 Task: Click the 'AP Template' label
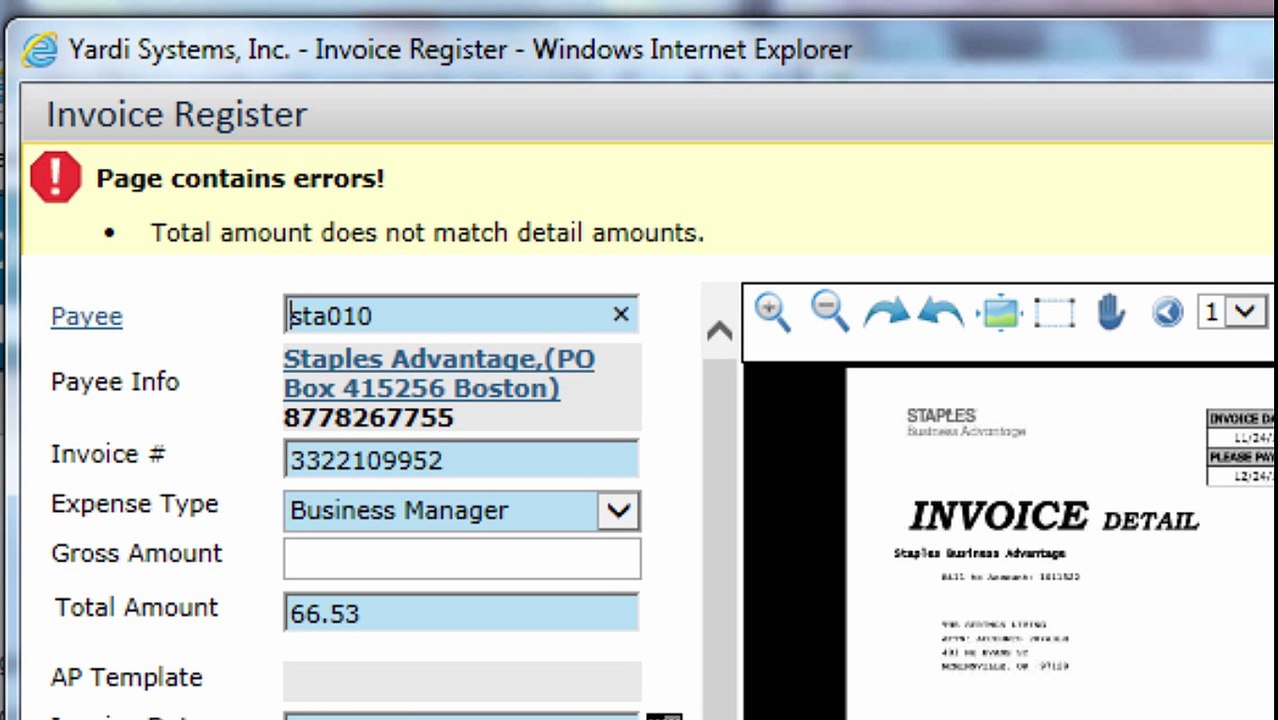click(126, 677)
